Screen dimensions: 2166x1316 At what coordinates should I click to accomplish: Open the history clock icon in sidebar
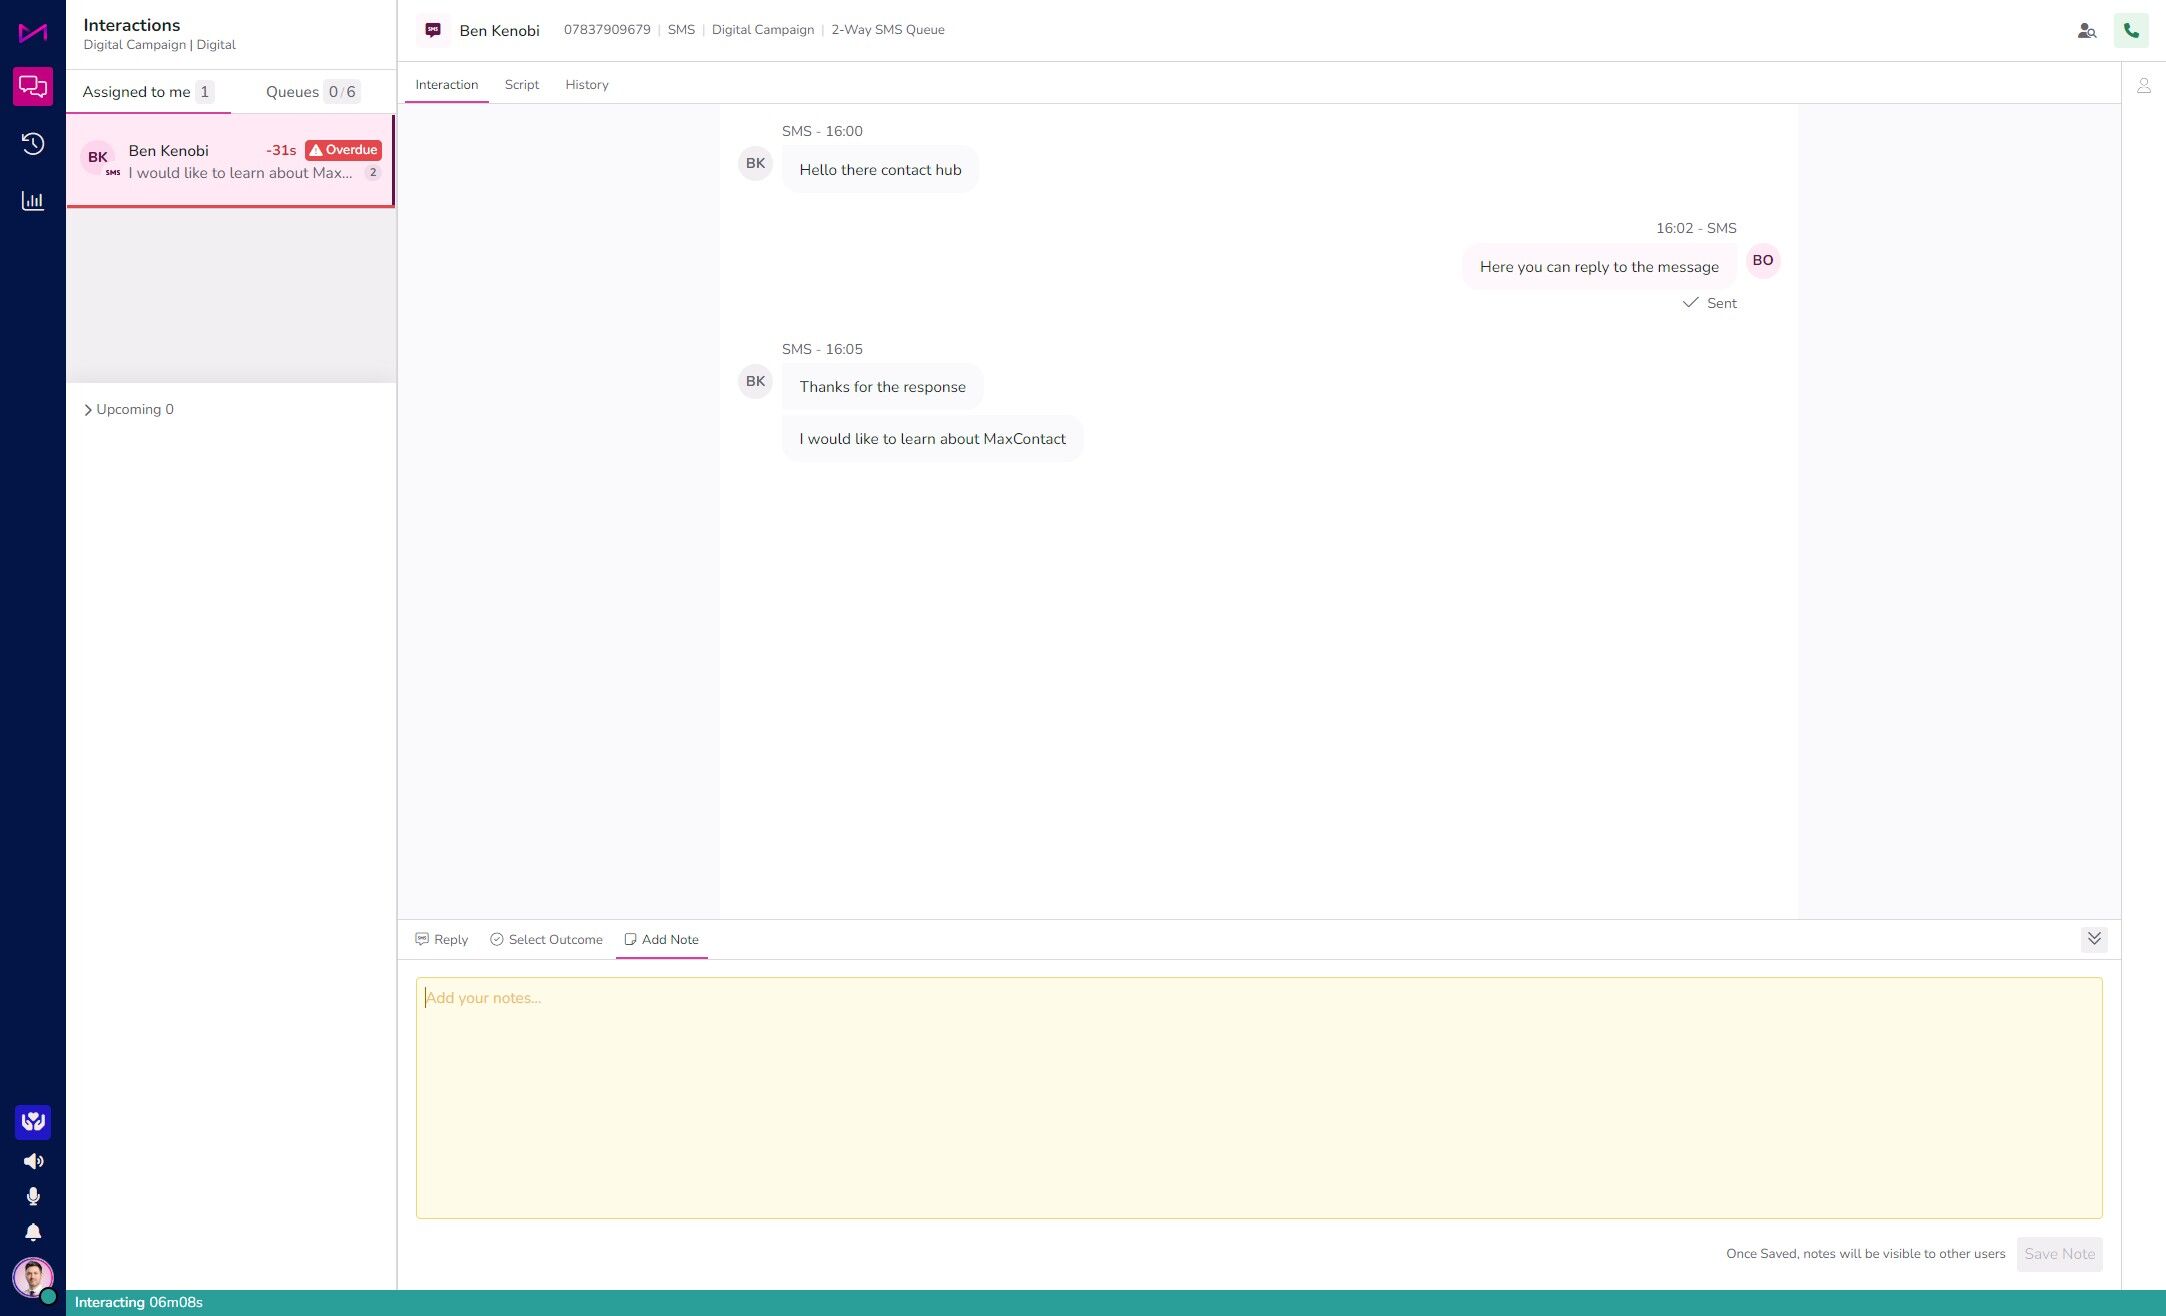(33, 144)
